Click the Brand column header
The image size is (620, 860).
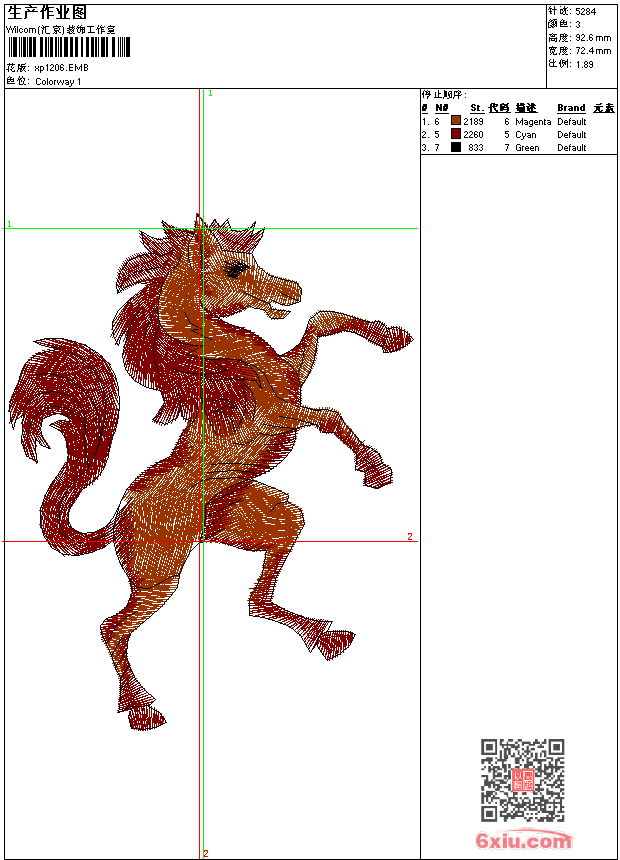tap(571, 108)
